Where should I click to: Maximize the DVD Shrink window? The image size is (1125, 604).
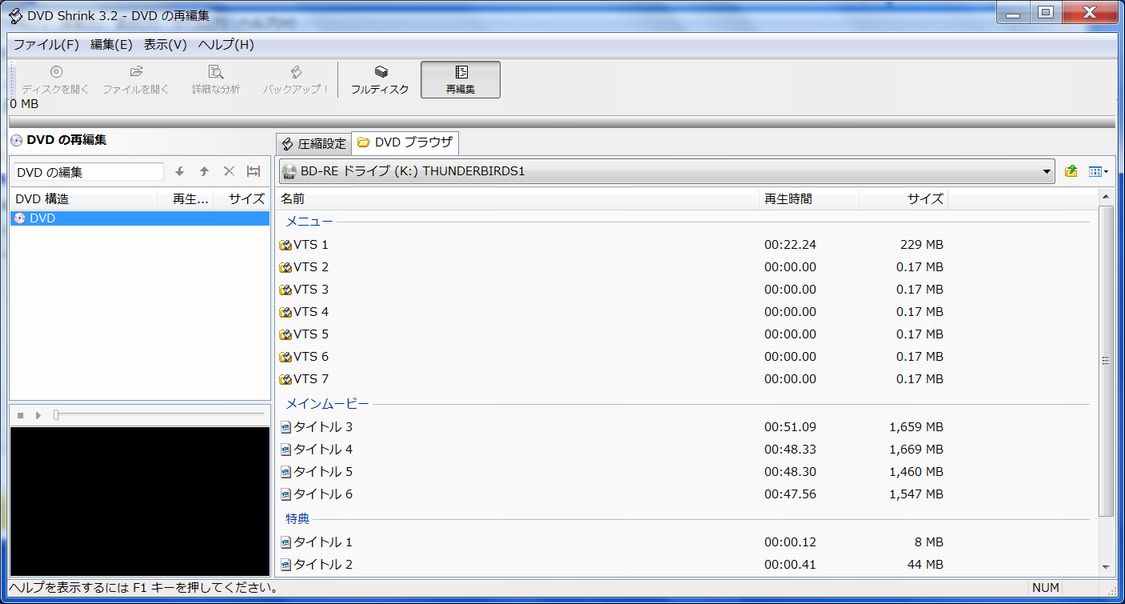click(x=1045, y=12)
